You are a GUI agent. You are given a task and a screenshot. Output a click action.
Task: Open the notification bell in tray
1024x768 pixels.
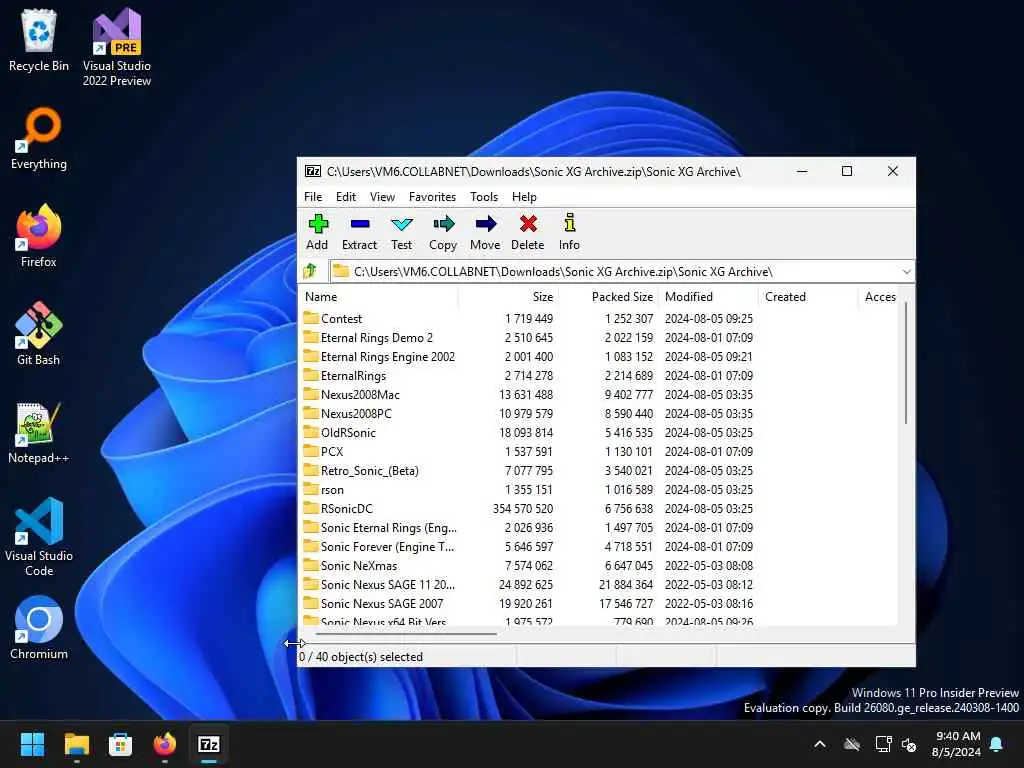(x=997, y=744)
